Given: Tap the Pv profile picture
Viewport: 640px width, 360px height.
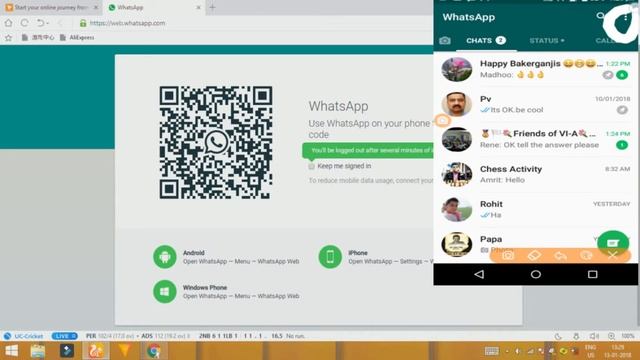Looking at the screenshot, I should tap(457, 104).
